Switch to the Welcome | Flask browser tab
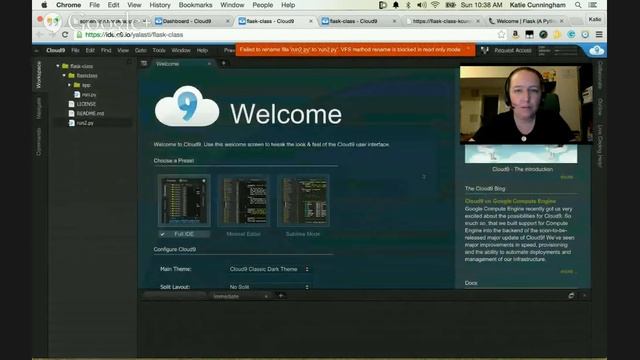640x360 pixels. [x=526, y=21]
